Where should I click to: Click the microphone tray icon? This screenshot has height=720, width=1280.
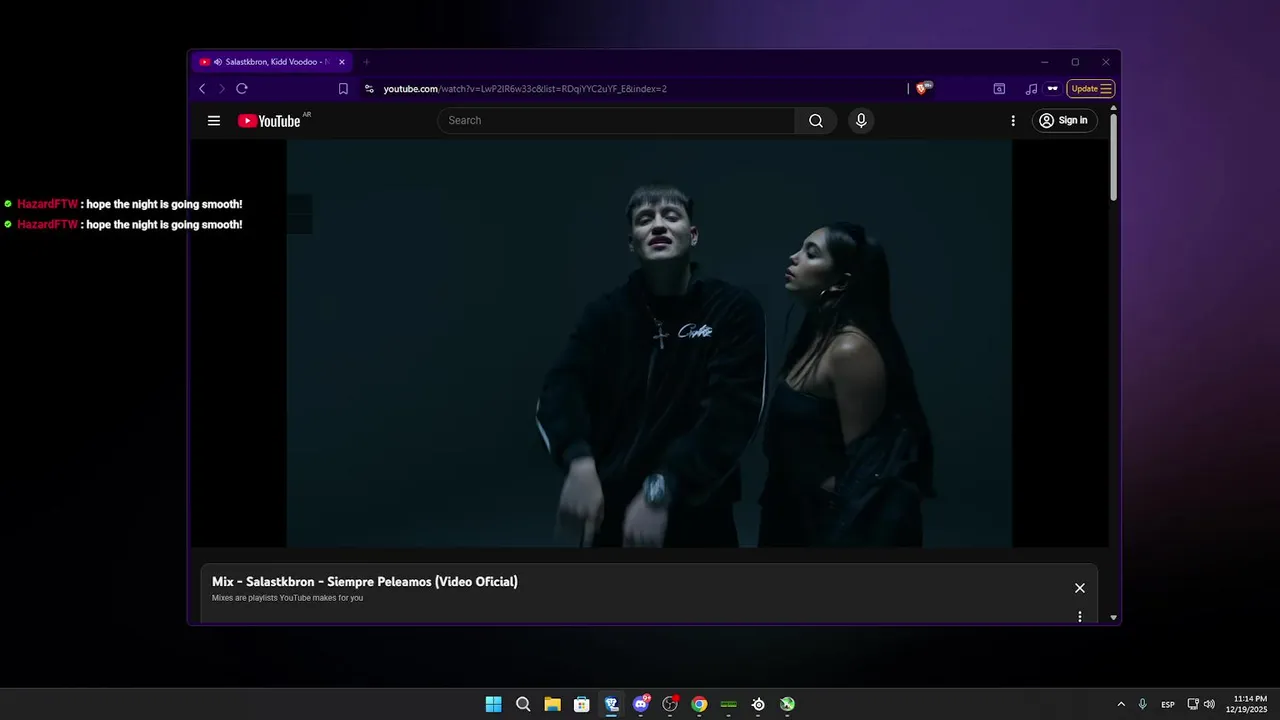pos(1142,704)
